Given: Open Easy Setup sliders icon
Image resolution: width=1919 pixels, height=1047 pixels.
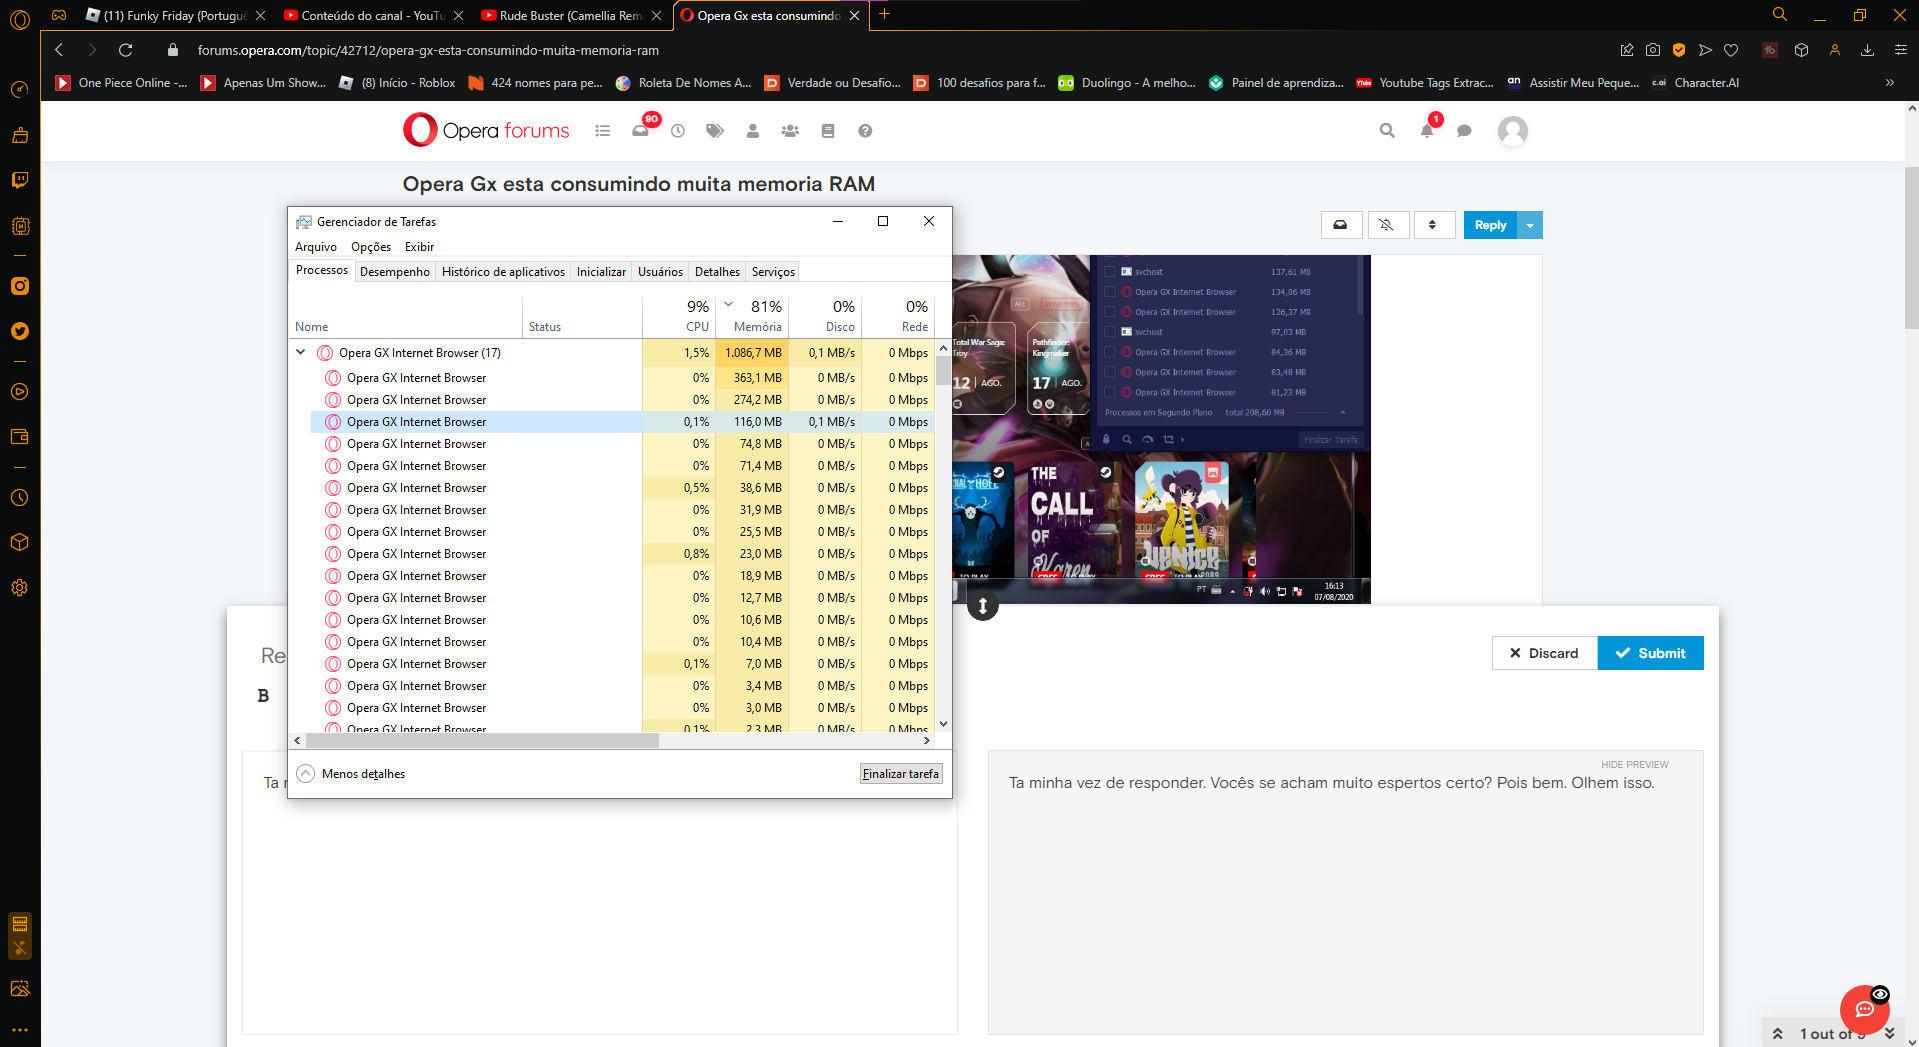Looking at the screenshot, I should [1901, 50].
